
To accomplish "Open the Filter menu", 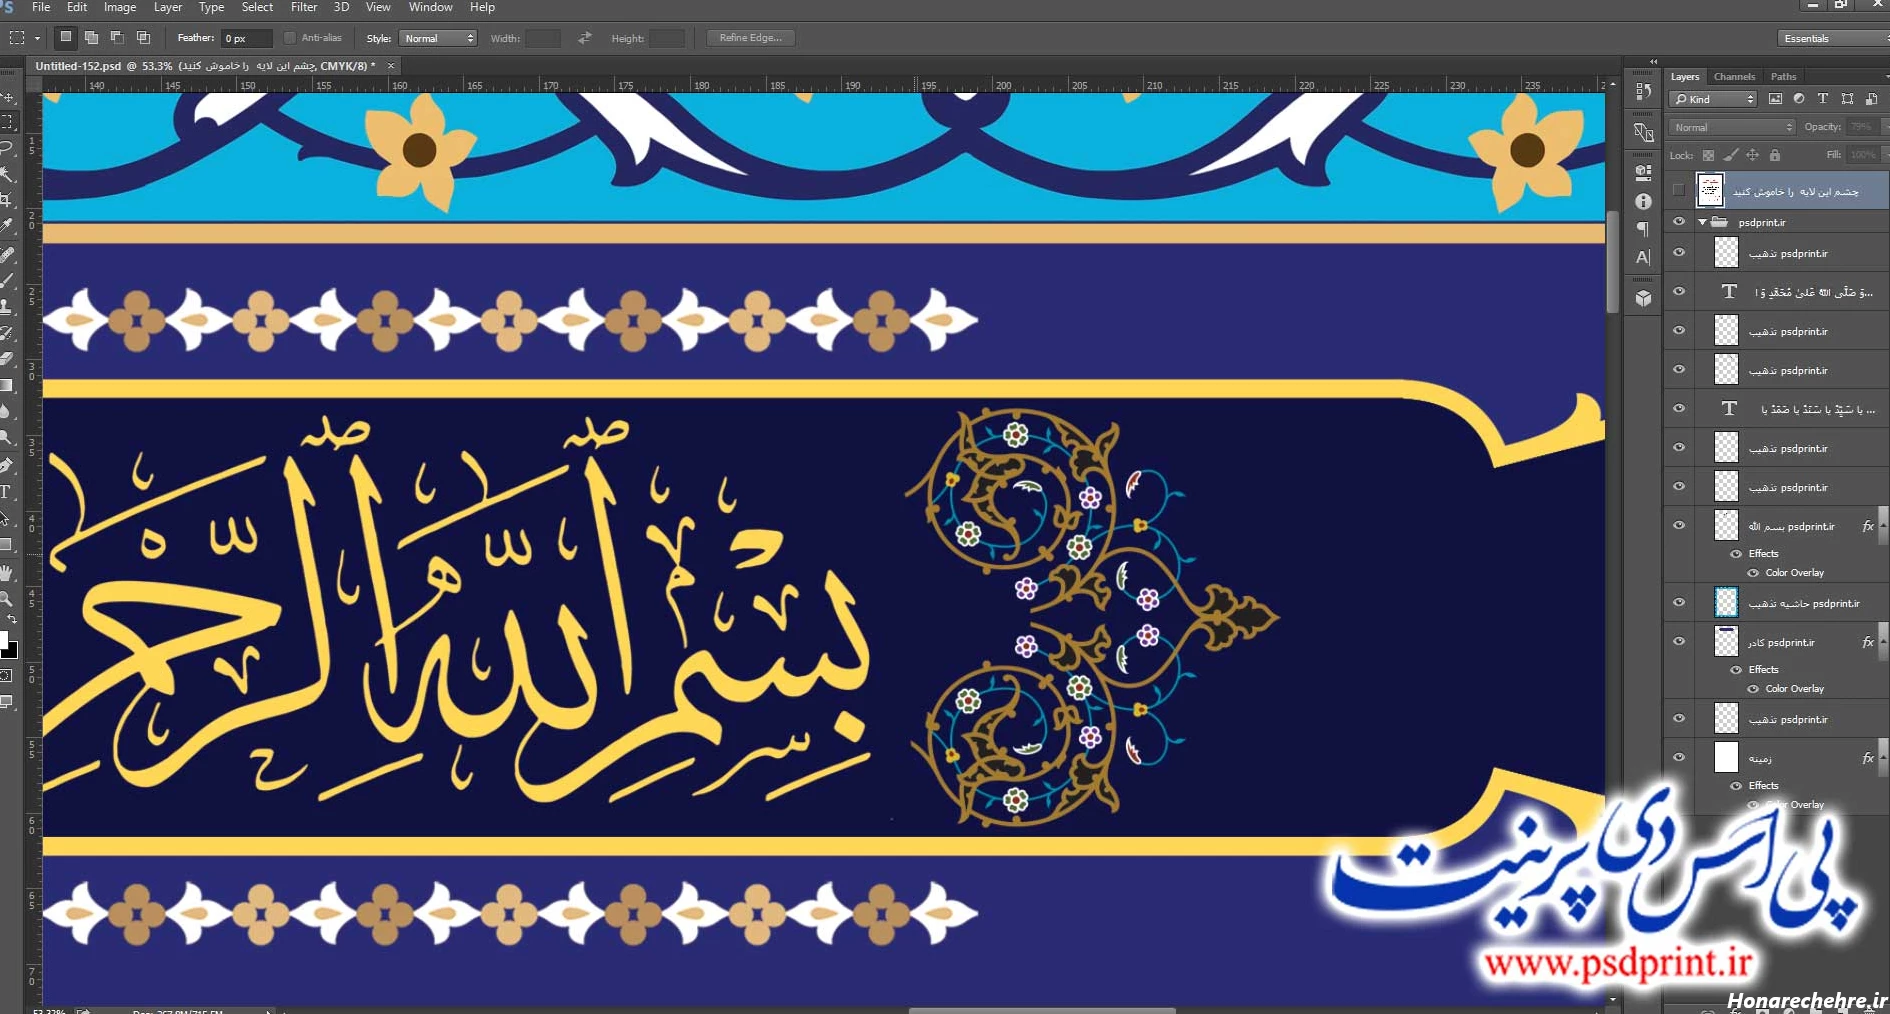I will 303,7.
